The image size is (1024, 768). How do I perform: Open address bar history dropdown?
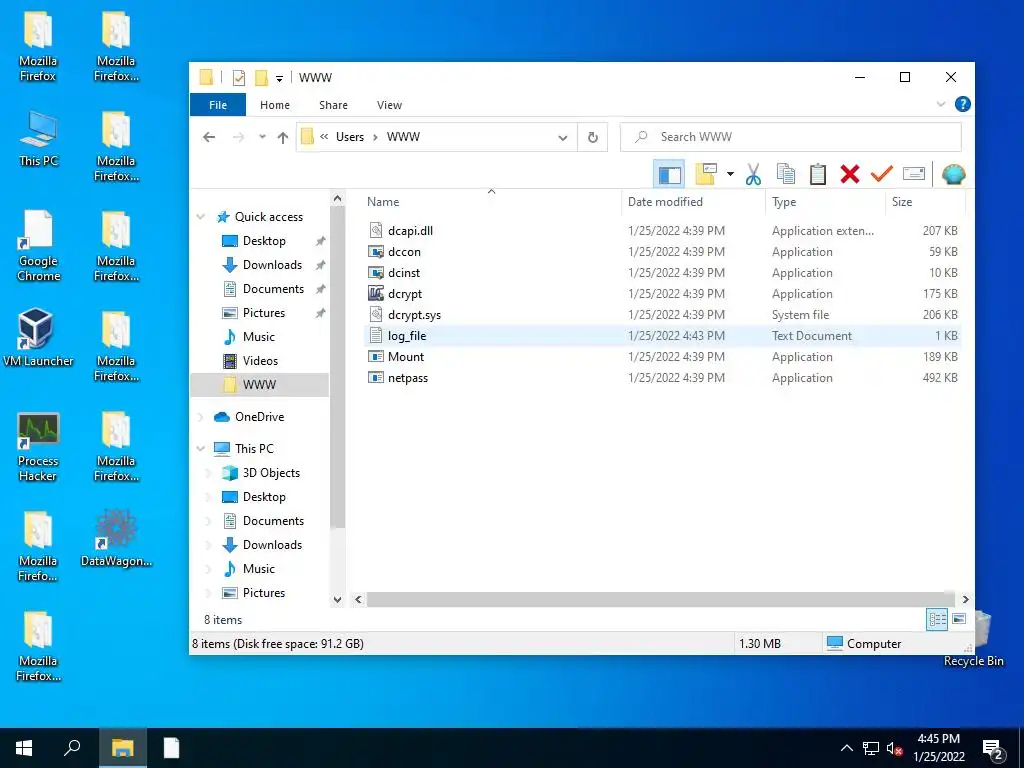[562, 137]
